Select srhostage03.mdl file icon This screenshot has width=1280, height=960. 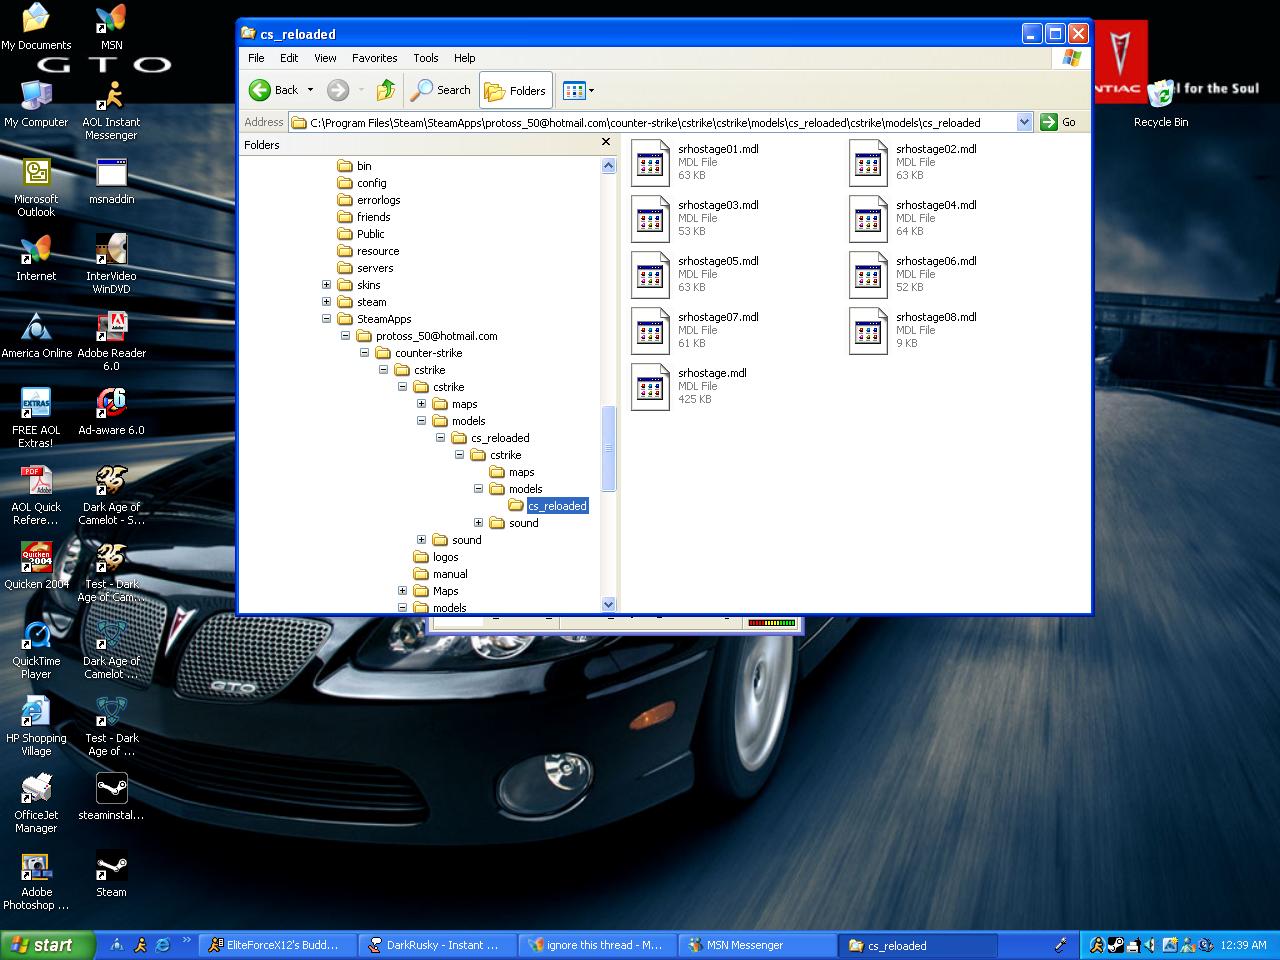pos(650,218)
